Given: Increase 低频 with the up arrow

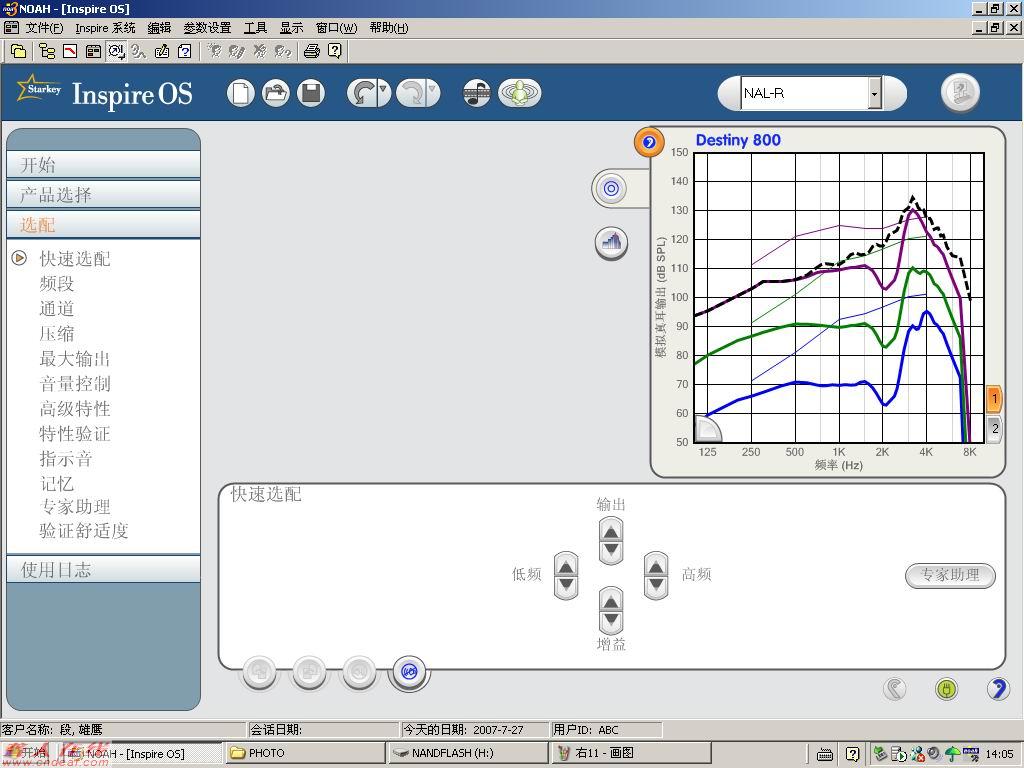Looking at the screenshot, I should tap(566, 566).
